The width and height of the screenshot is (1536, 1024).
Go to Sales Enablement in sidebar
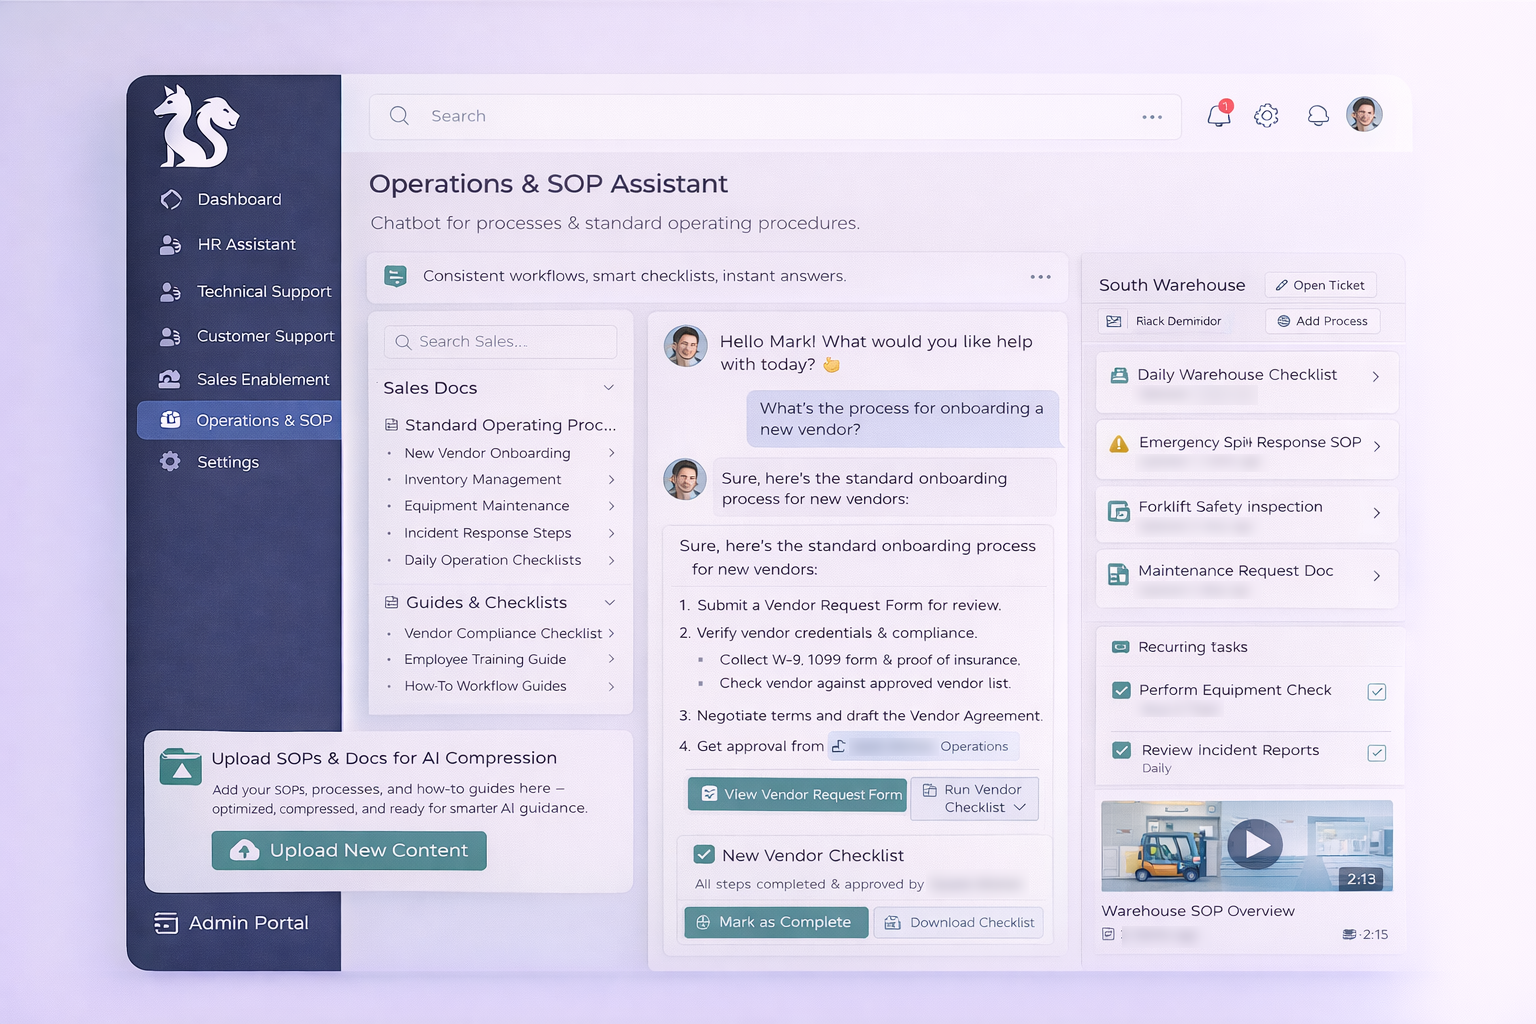point(262,380)
